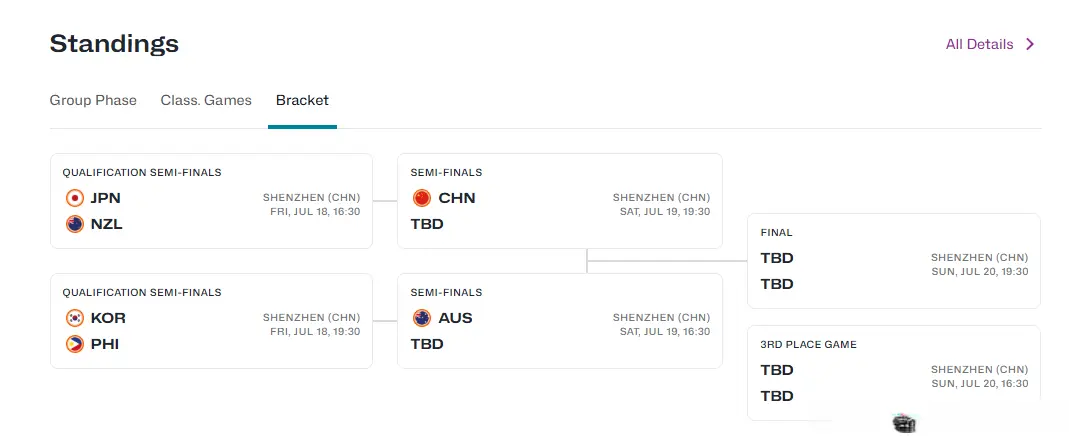This screenshot has height=444, width=1069.
Task: Open the CHN semi-final match card
Action: click(x=560, y=201)
